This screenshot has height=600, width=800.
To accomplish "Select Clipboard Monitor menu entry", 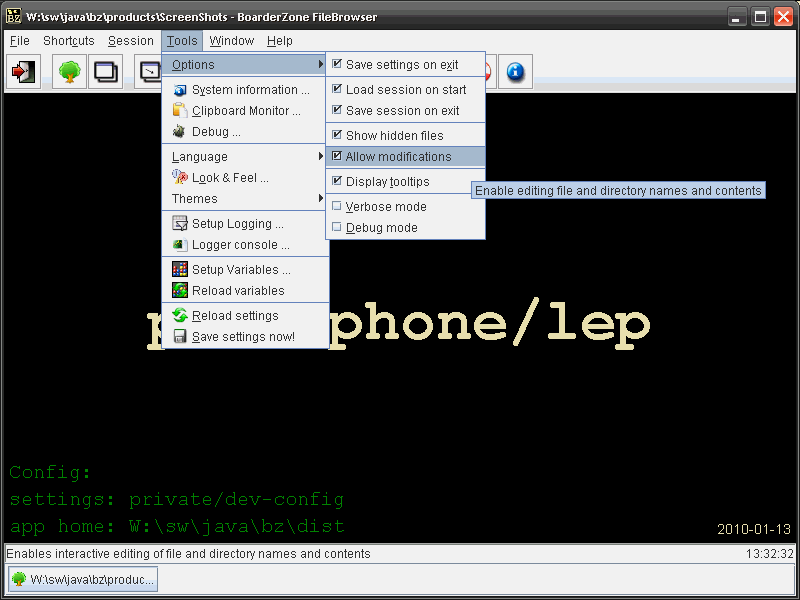I will click(x=245, y=111).
